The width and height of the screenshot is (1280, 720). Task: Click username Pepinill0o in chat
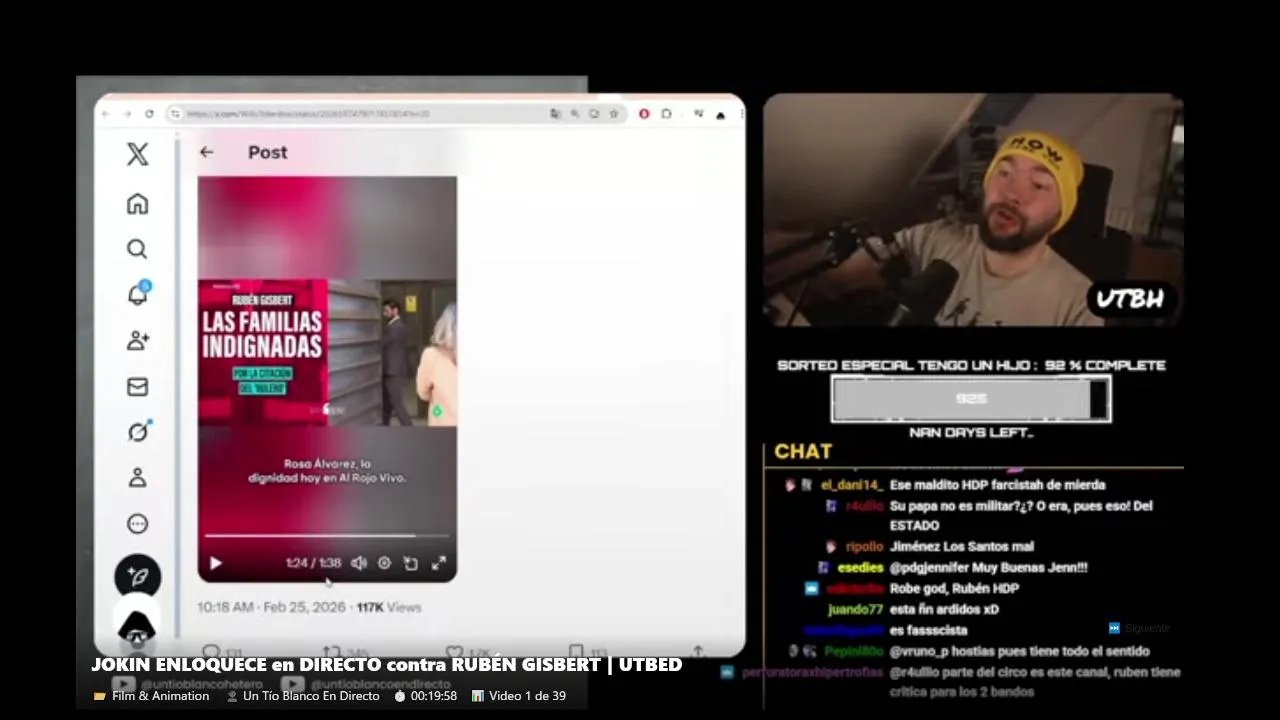click(x=854, y=652)
